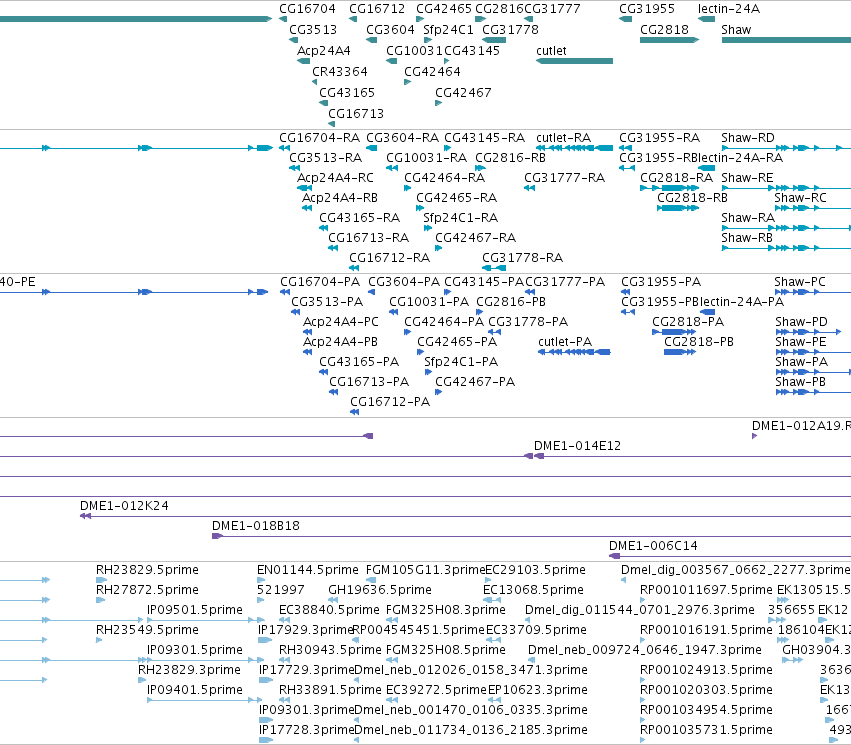The image size is (851, 745).
Task: Select the DME1-014E12 clone label
Action: [x=577, y=446]
